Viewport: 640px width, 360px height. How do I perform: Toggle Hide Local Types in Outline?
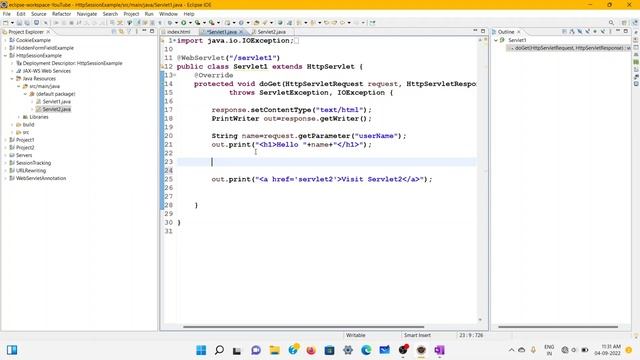[603, 31]
